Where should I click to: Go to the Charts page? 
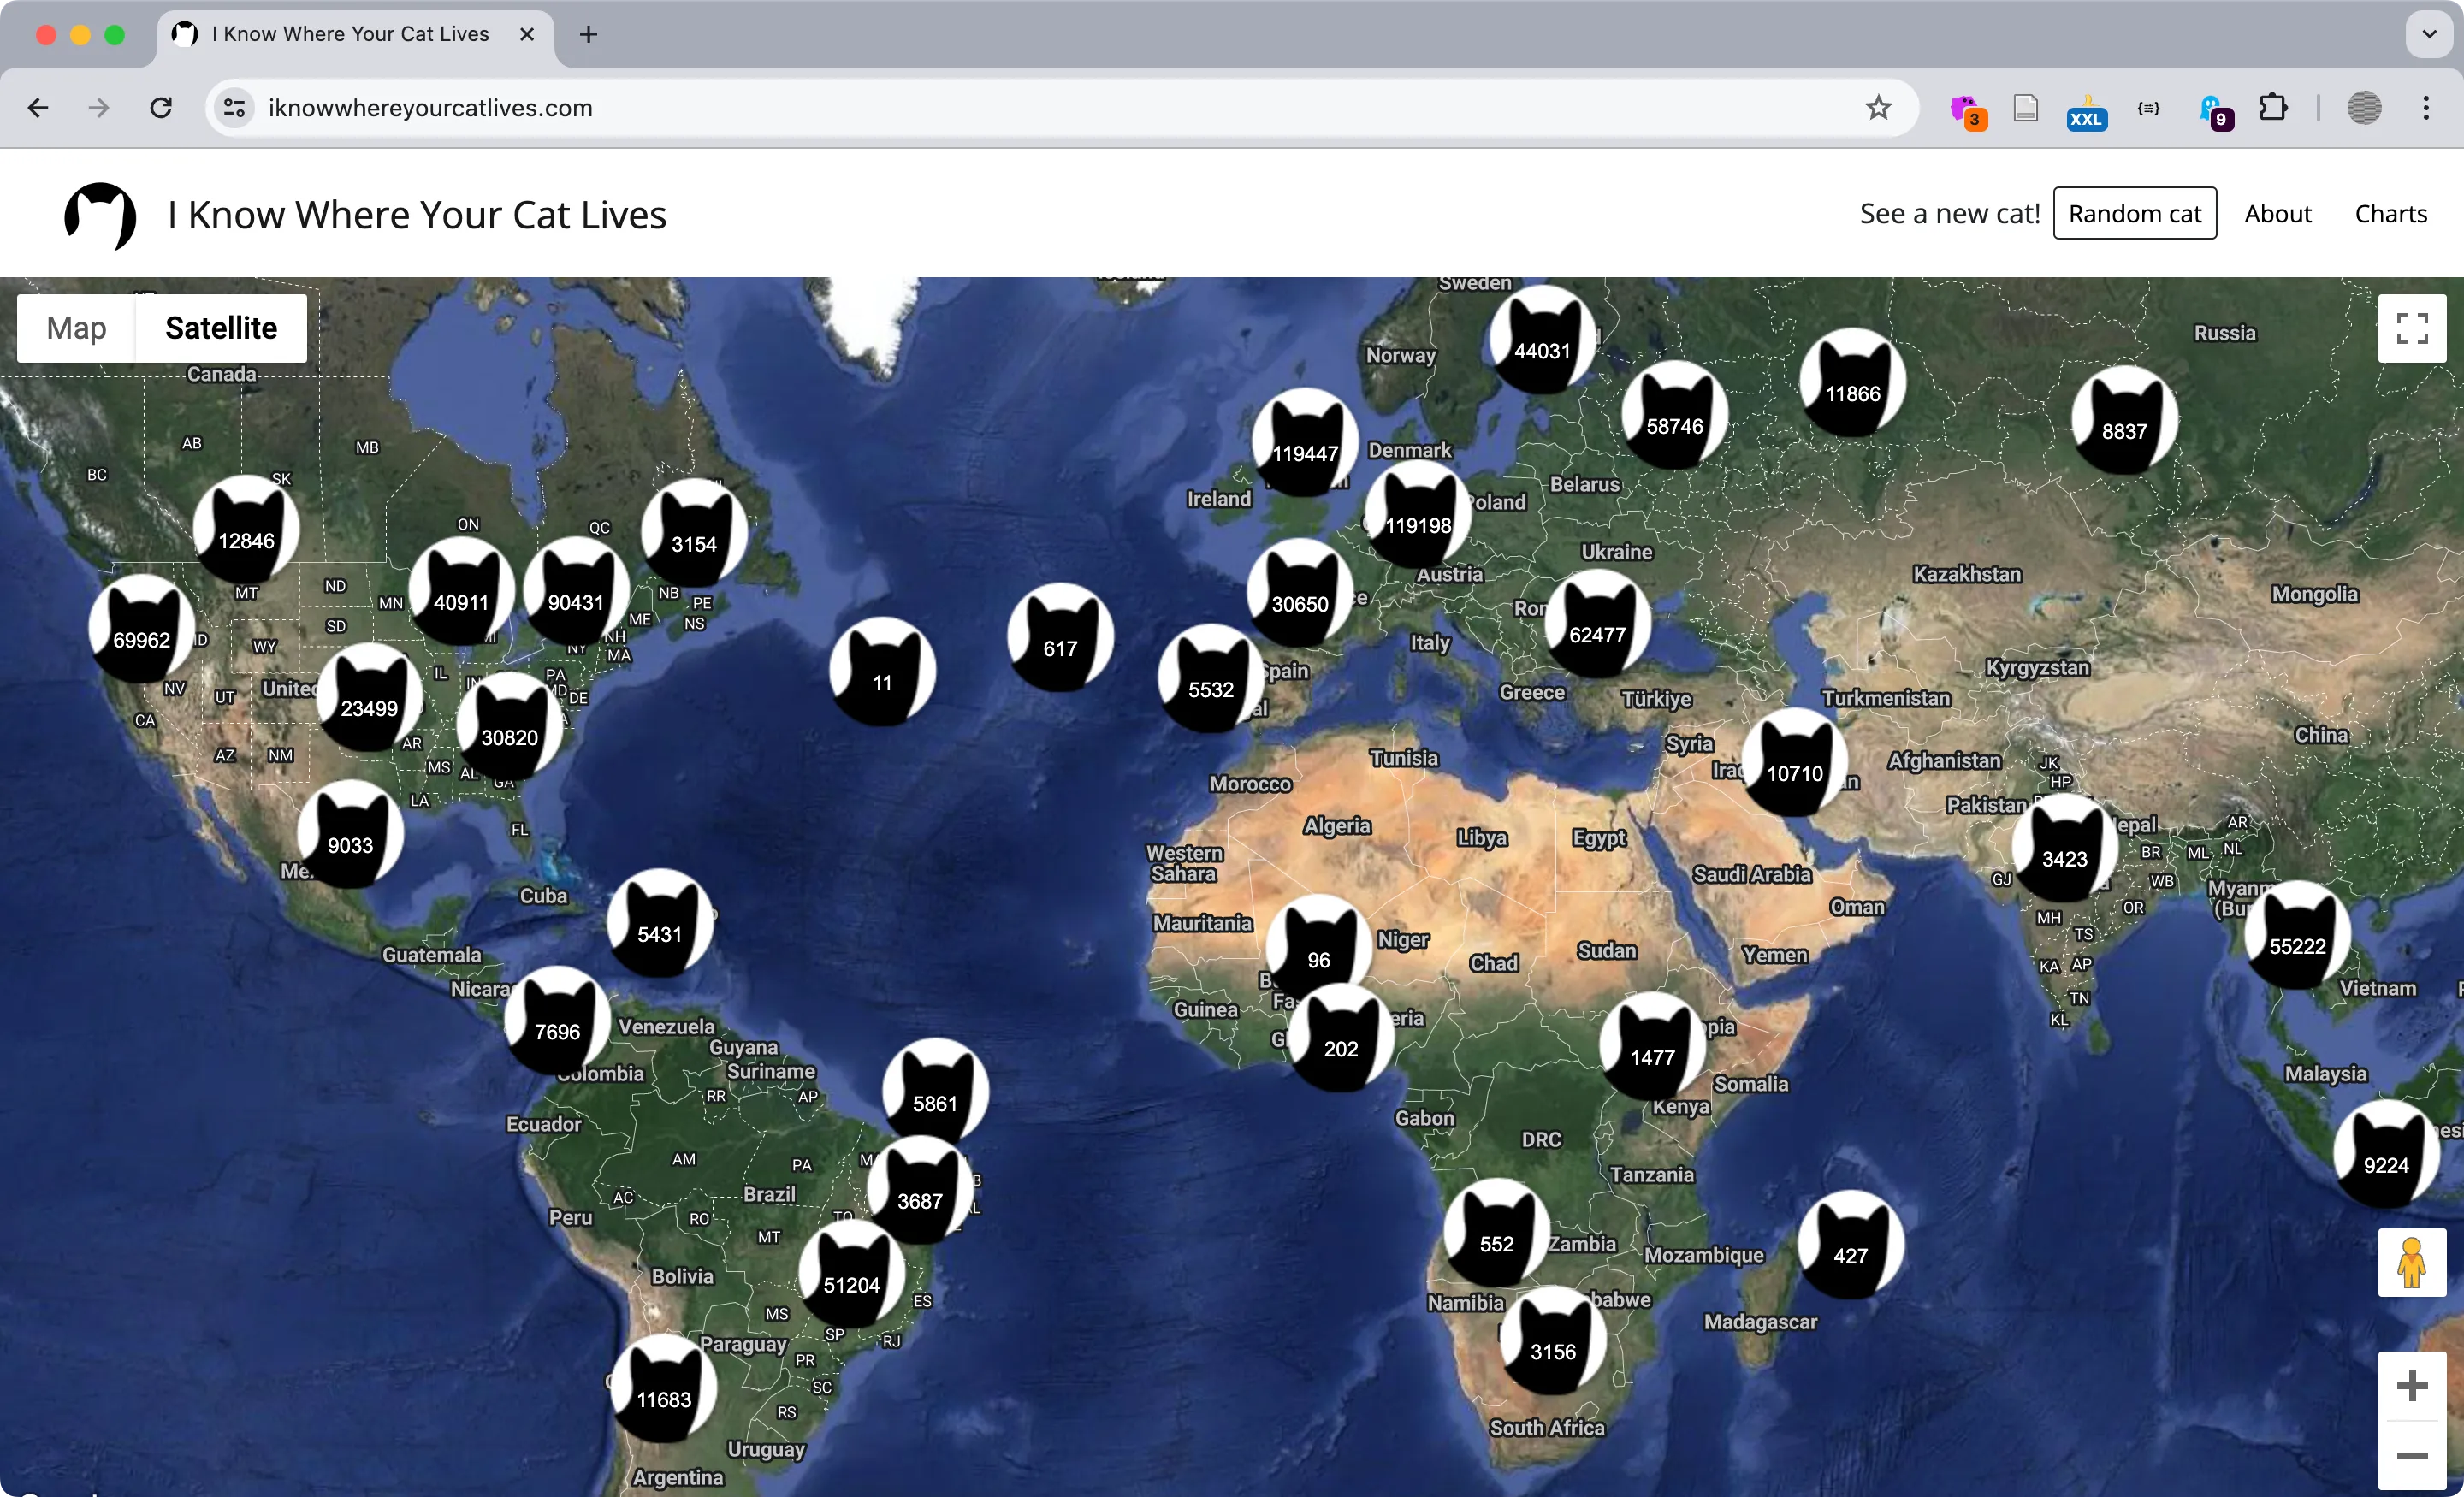[x=2390, y=214]
